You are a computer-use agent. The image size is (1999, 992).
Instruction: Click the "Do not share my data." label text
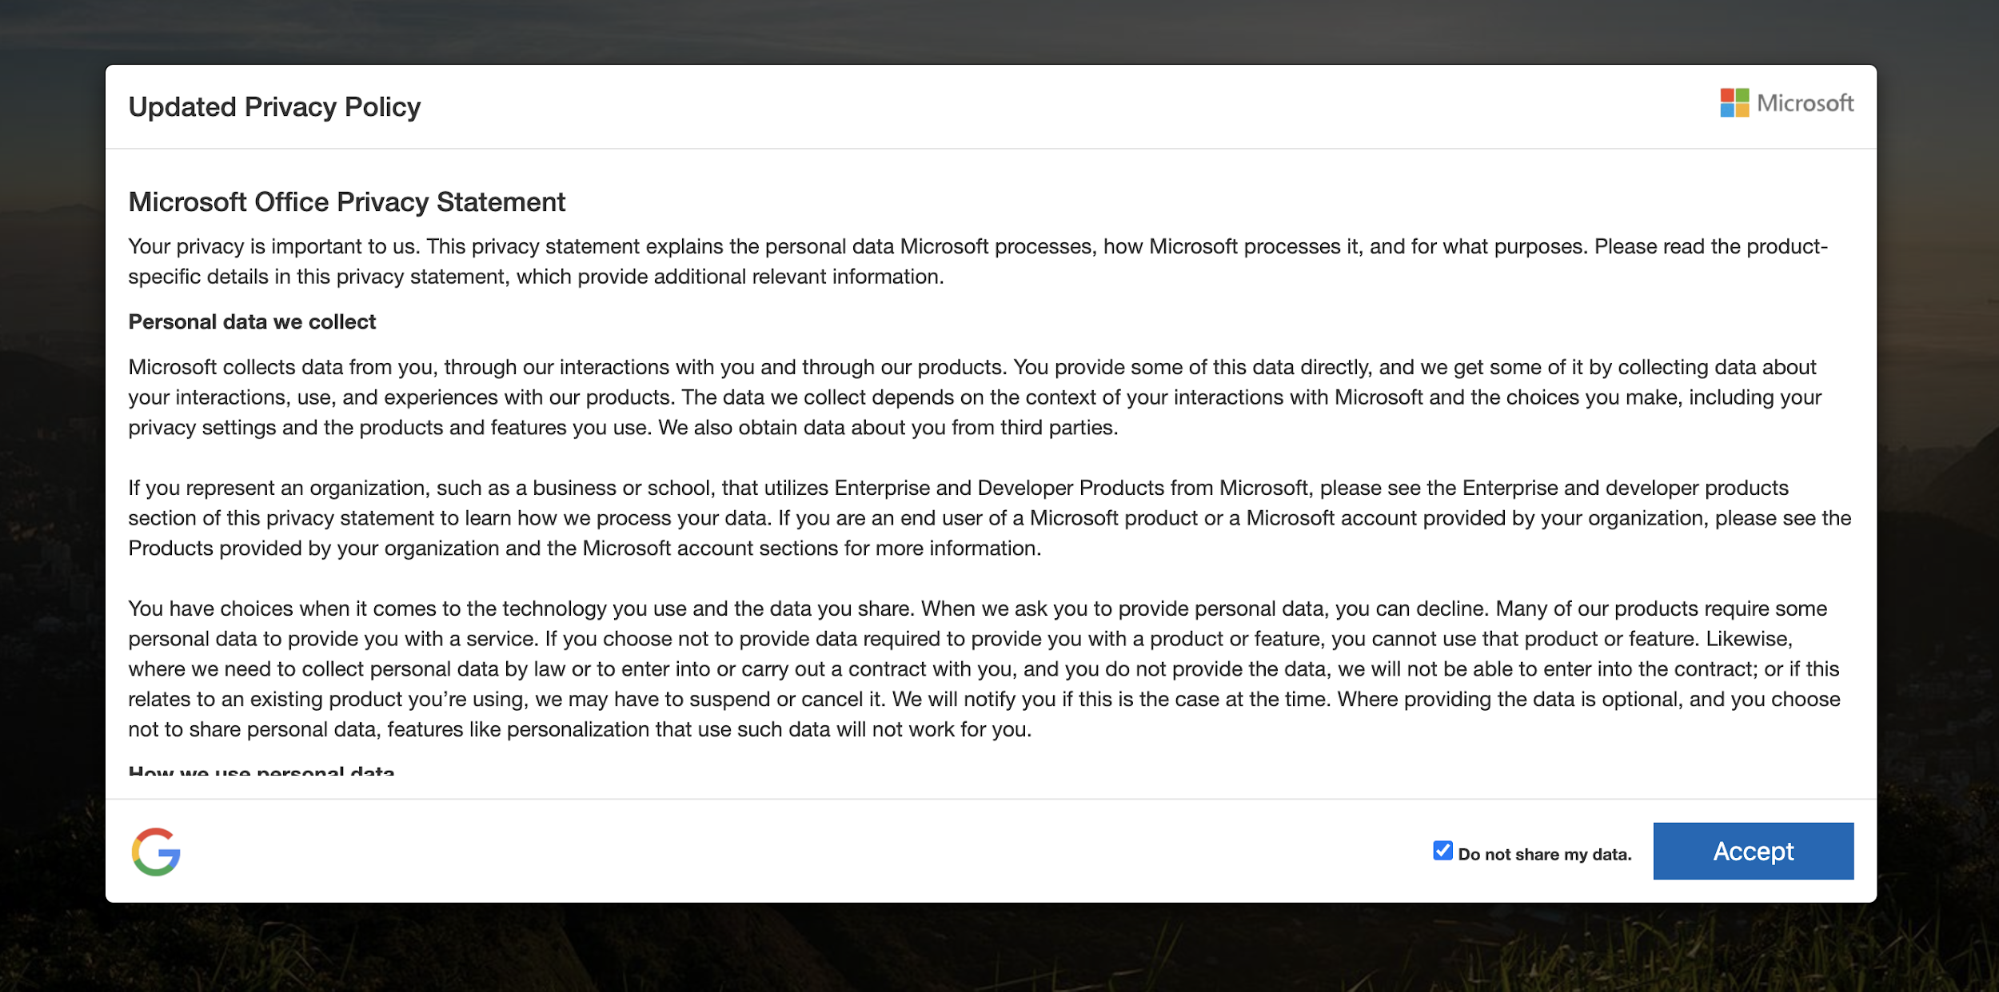(x=1544, y=854)
